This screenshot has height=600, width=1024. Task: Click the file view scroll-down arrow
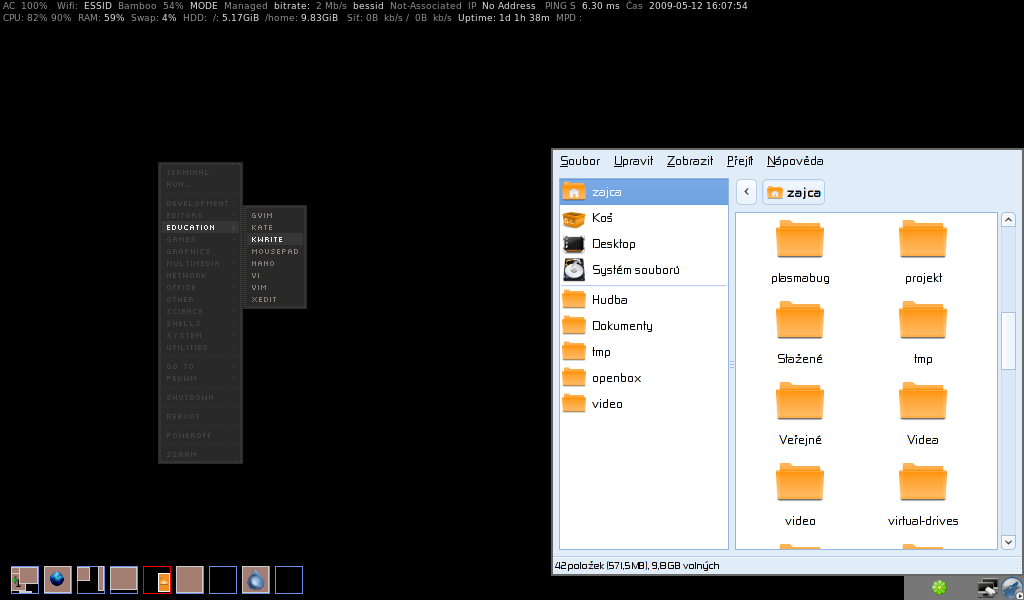point(1008,542)
